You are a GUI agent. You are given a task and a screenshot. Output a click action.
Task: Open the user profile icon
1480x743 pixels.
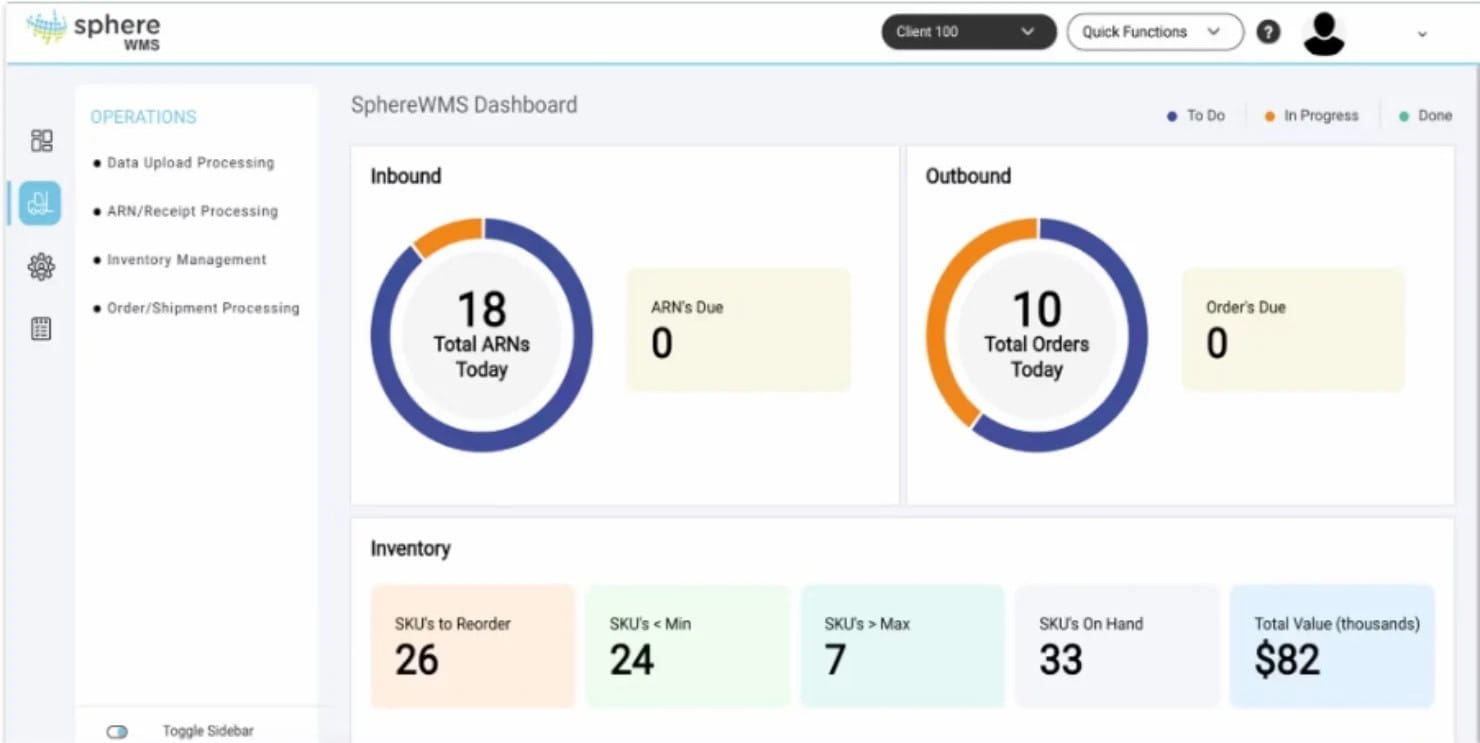pyautogui.click(x=1323, y=33)
